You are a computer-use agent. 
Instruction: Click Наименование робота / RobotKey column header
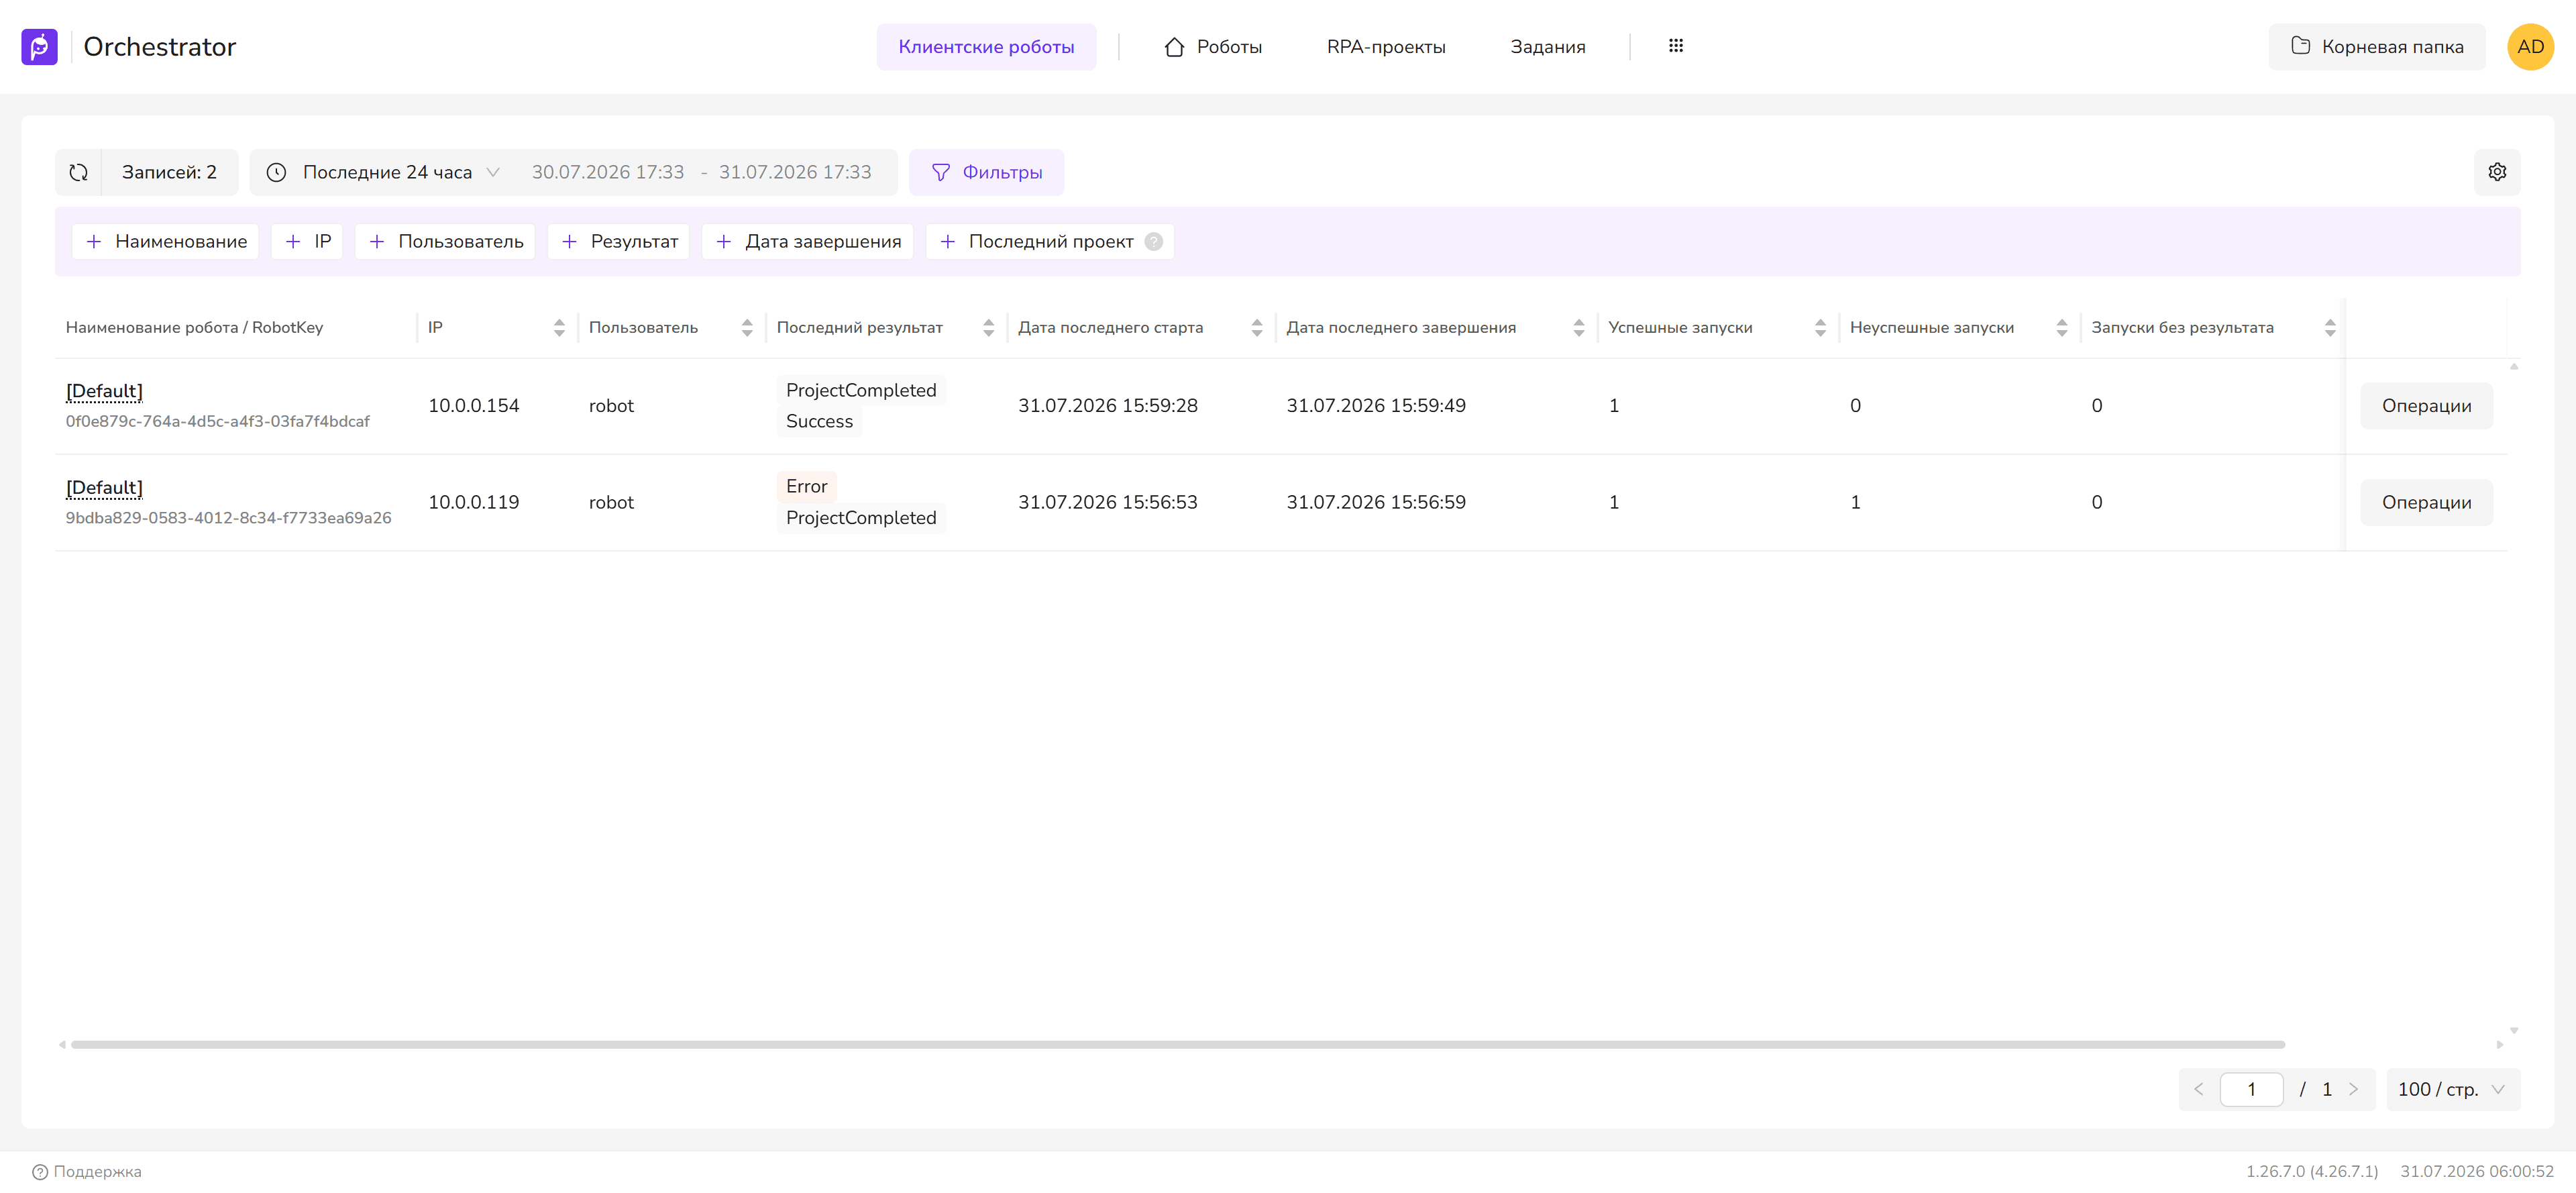(x=194, y=327)
